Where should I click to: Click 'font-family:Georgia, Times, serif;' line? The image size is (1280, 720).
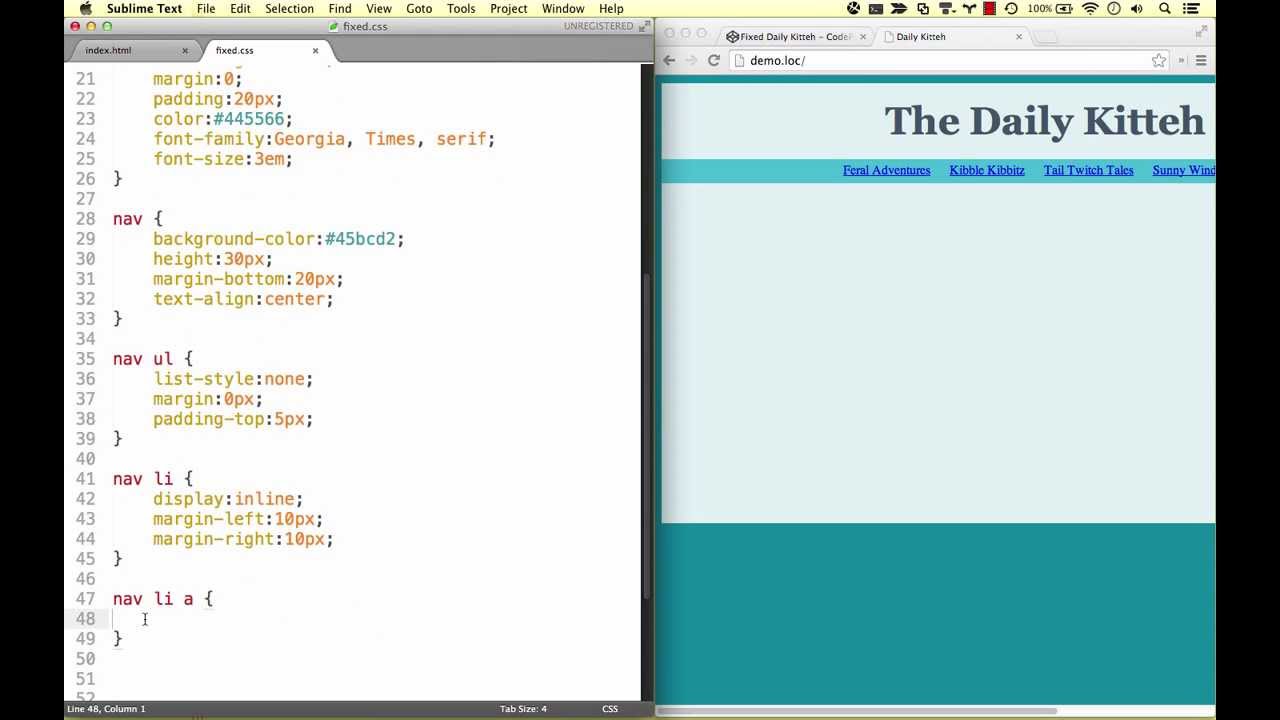(324, 139)
